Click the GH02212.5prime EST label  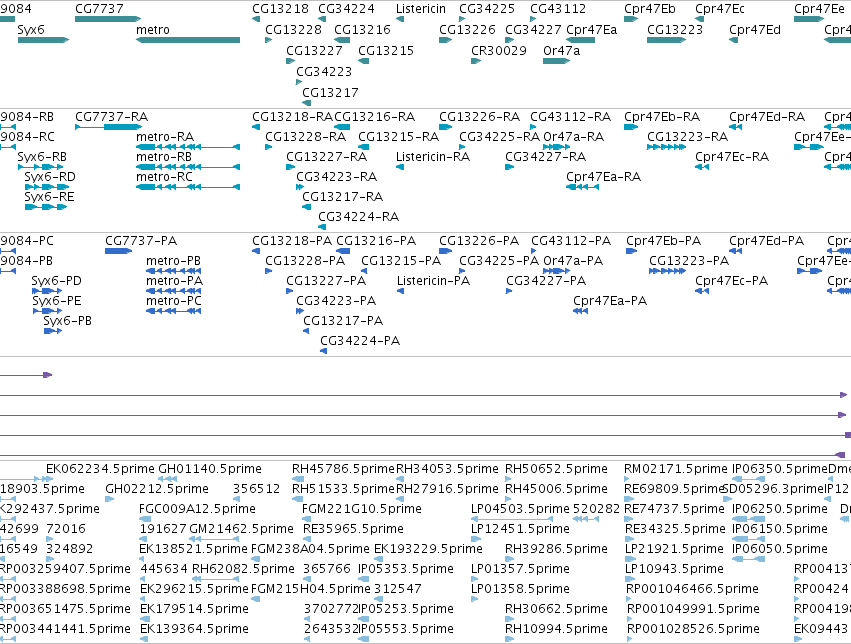(157, 489)
